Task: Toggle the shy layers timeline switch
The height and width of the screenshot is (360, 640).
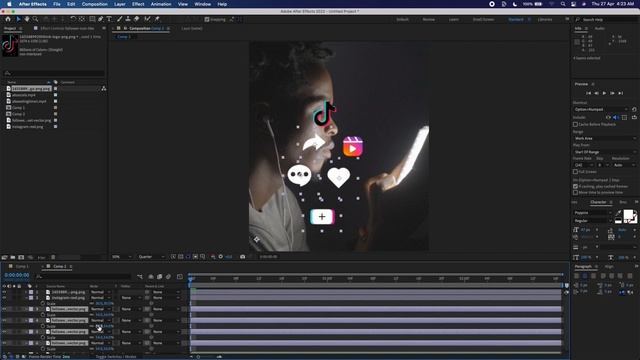Action: 151,277
